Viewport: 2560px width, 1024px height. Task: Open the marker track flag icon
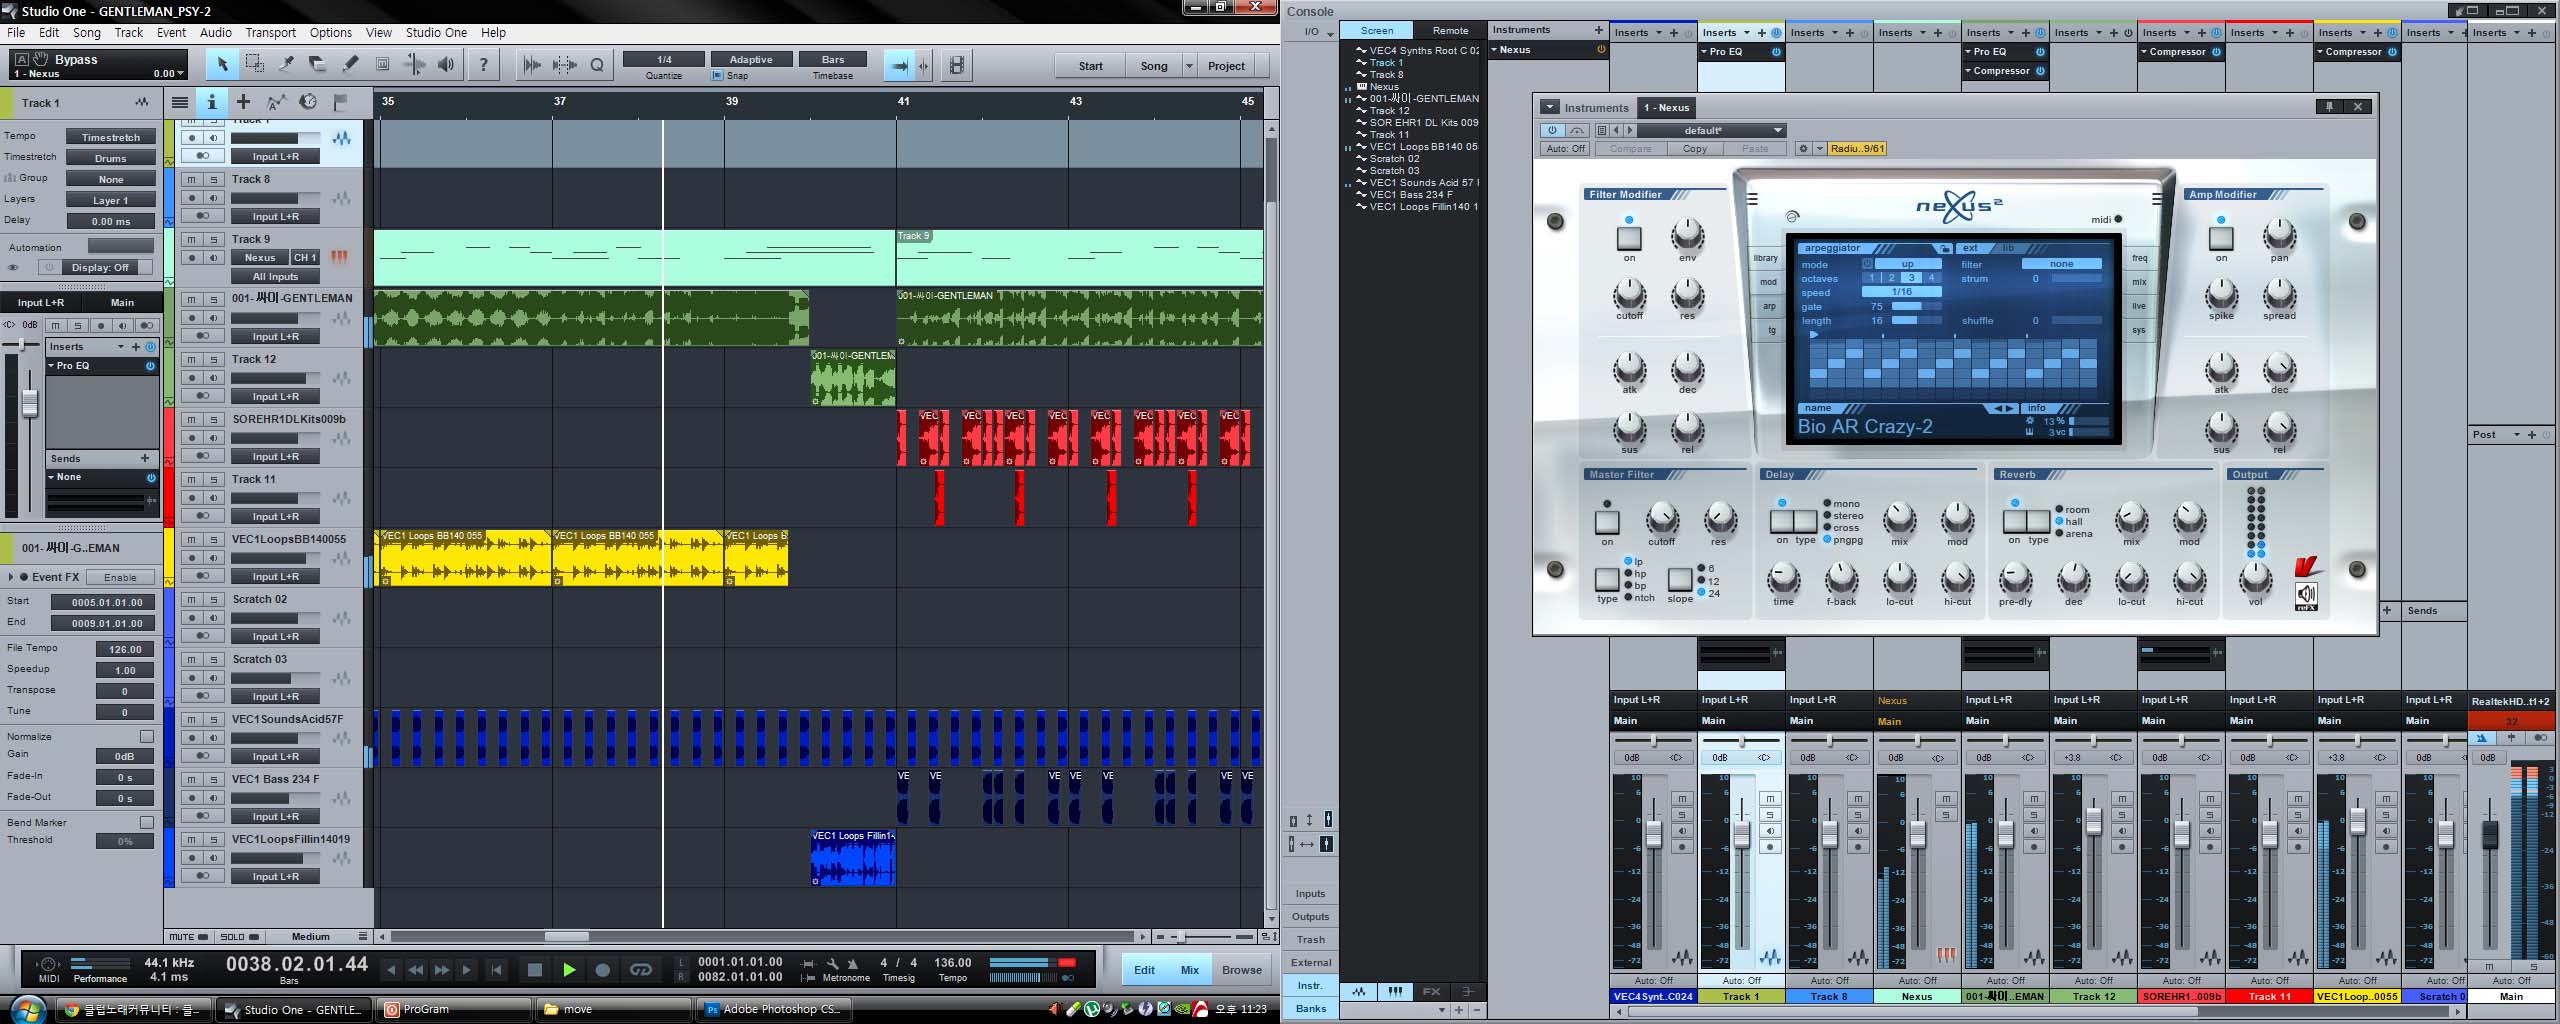(x=340, y=102)
